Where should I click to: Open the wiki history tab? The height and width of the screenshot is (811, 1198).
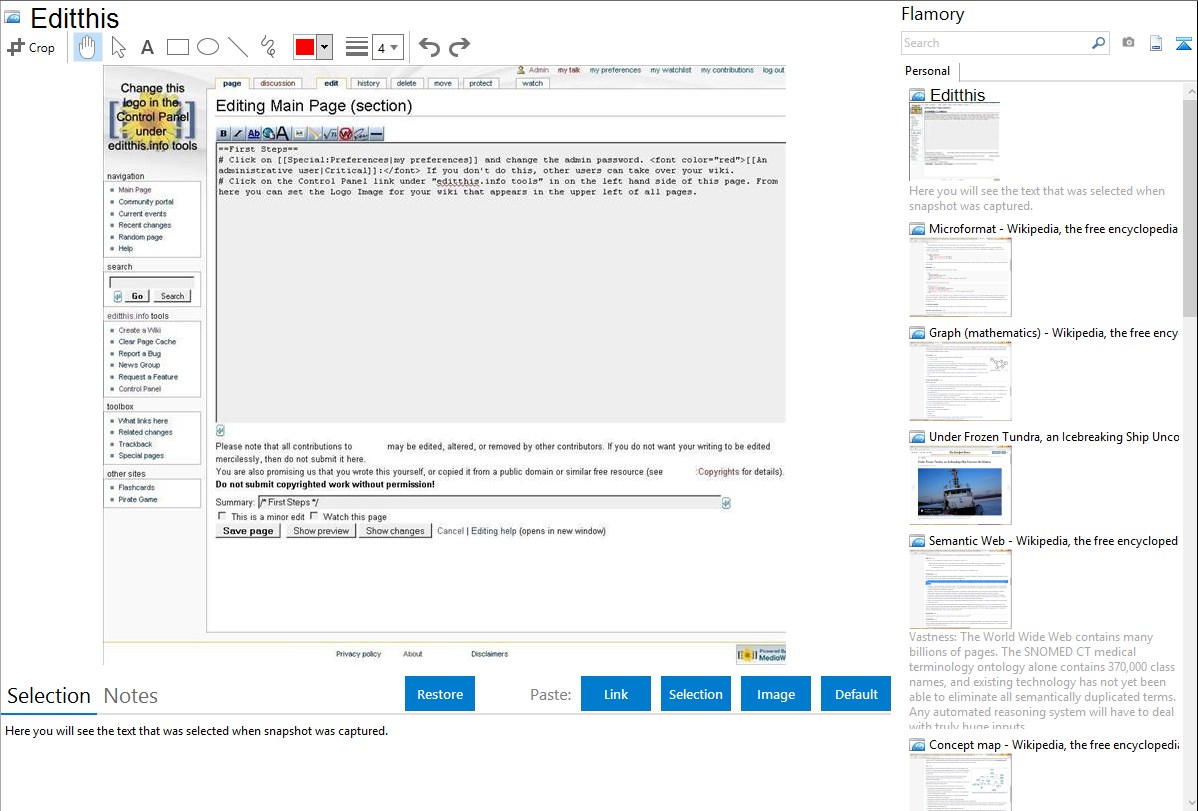(368, 83)
